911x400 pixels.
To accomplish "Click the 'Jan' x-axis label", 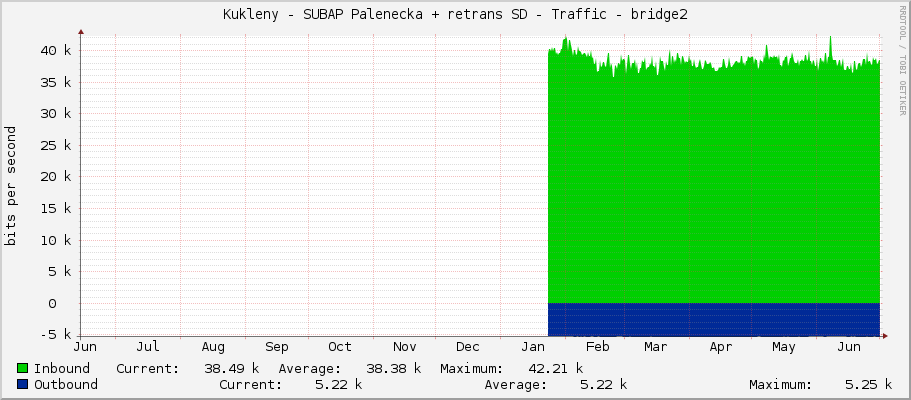I will point(533,347).
